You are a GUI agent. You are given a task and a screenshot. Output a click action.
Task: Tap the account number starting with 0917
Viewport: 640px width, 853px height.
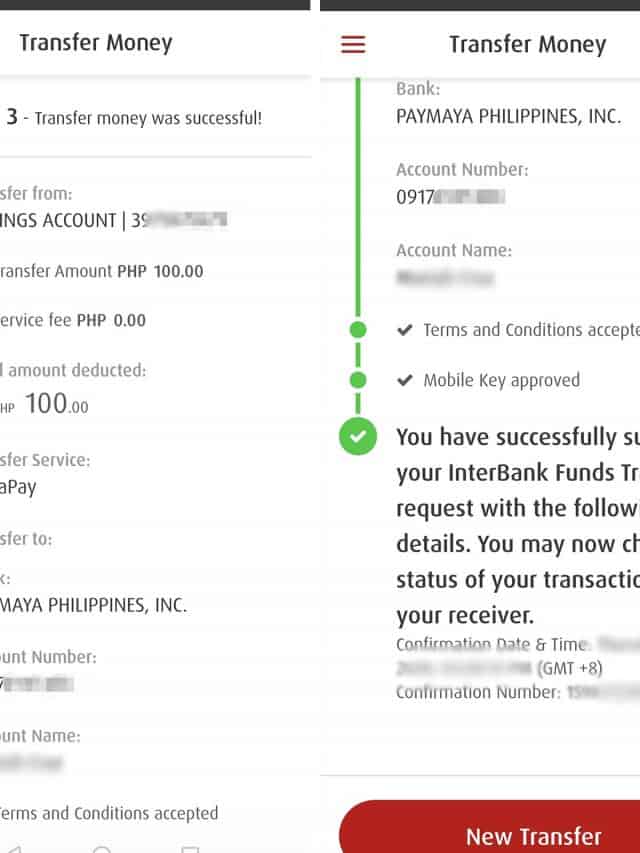[x=449, y=197]
